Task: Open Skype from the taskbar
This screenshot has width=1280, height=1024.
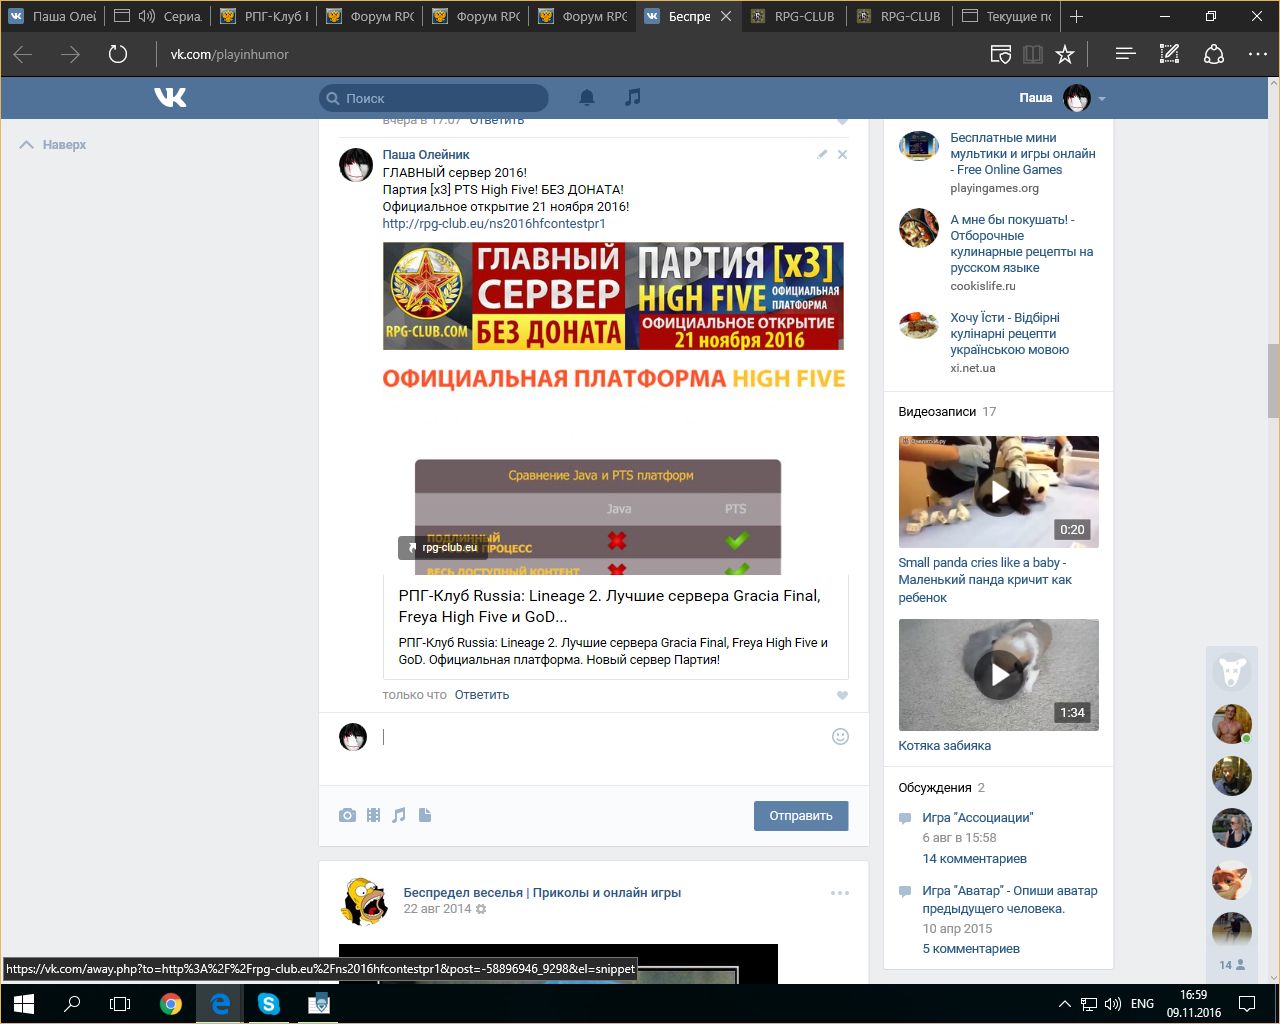Action: (269, 1004)
